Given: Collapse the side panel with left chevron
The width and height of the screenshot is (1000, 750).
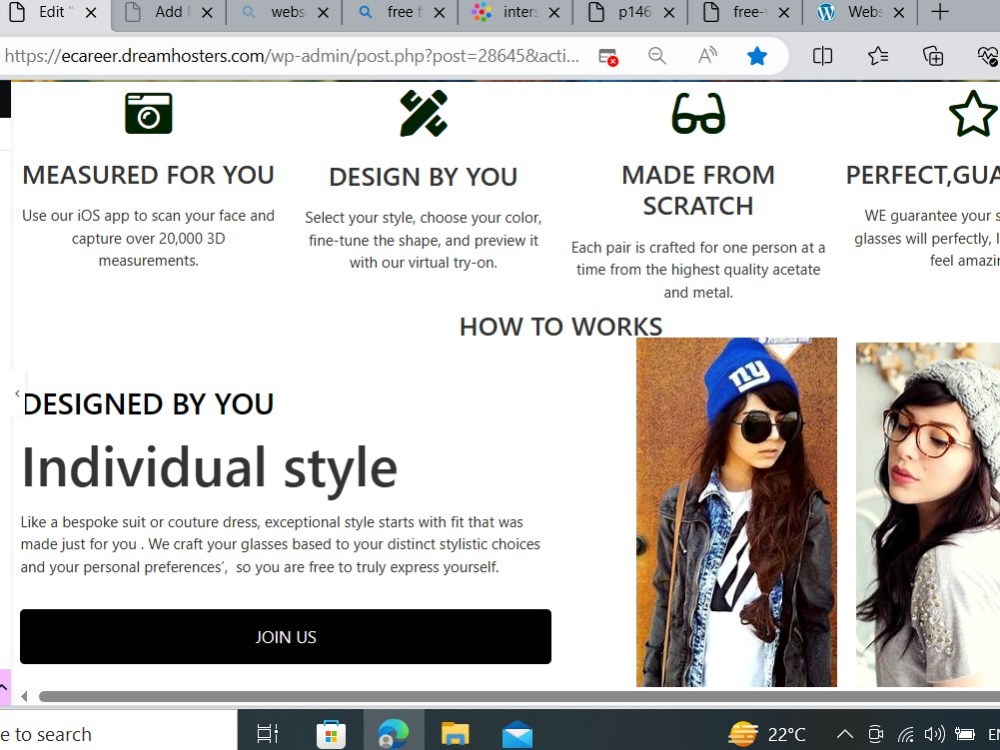Looking at the screenshot, I should pyautogui.click(x=17, y=393).
